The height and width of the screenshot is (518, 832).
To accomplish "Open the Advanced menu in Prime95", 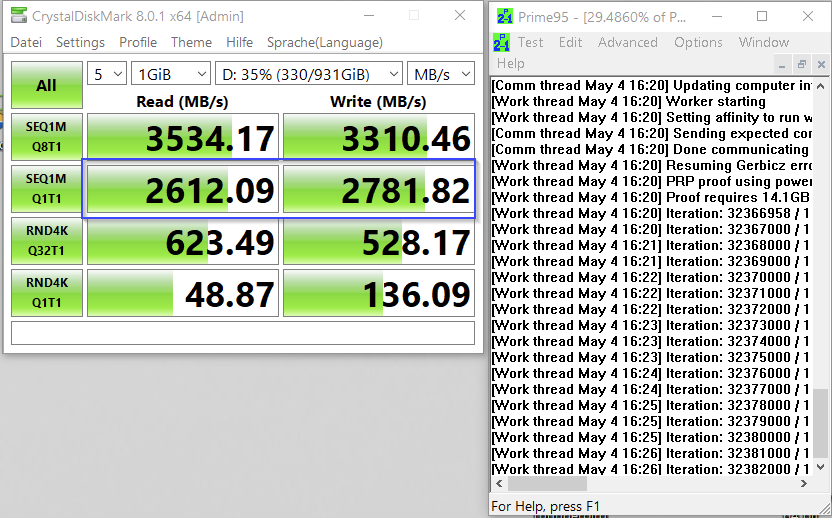I will pos(628,42).
